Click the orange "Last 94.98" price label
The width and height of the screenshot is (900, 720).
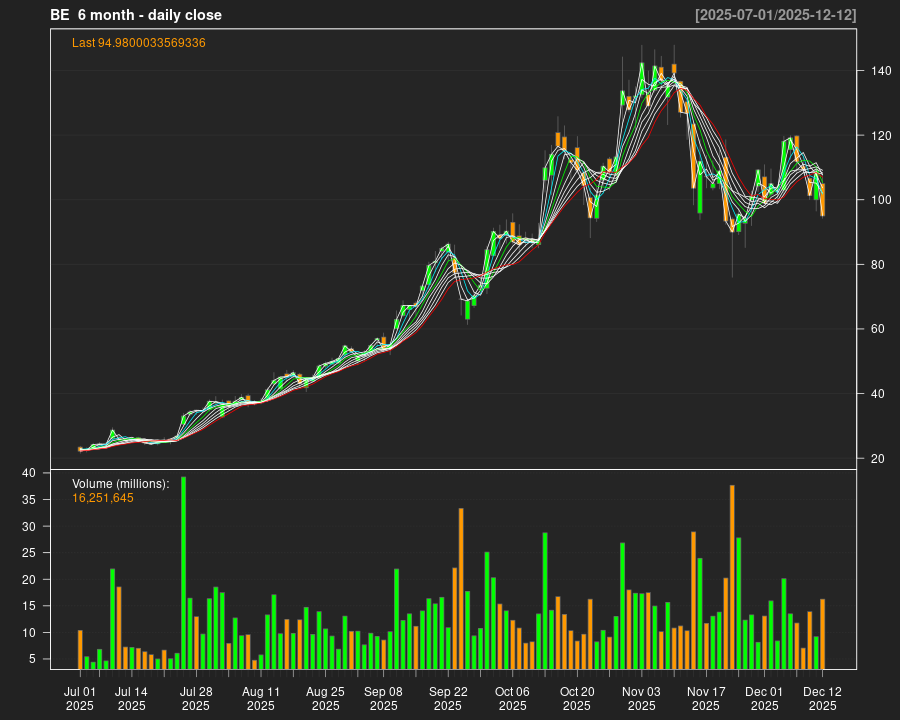click(139, 43)
